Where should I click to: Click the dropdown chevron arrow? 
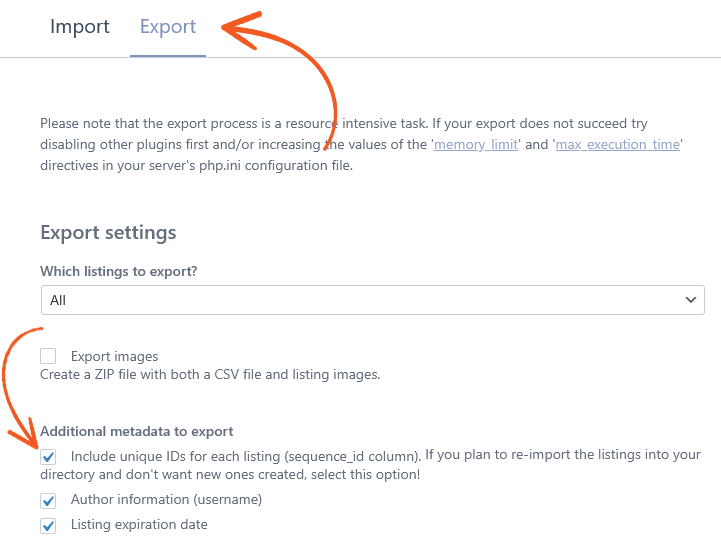coord(690,300)
